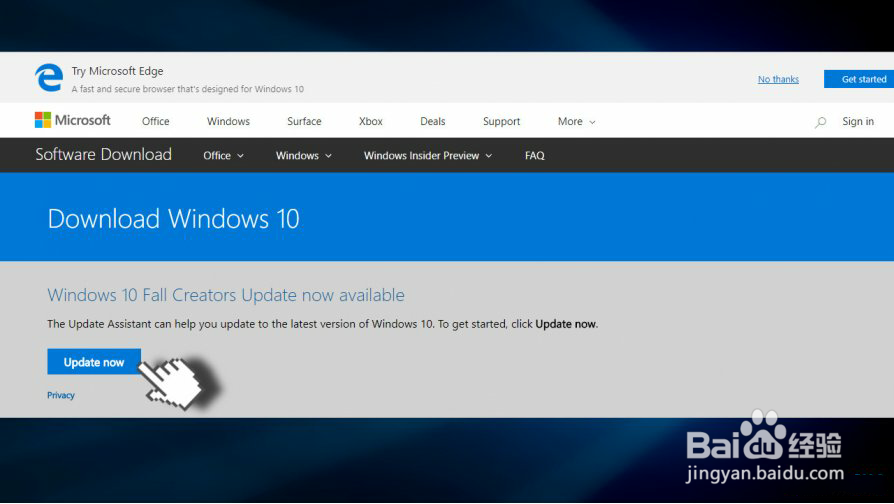Viewport: 894px width, 504px height.
Task: Click the Get started button
Action: [859, 79]
